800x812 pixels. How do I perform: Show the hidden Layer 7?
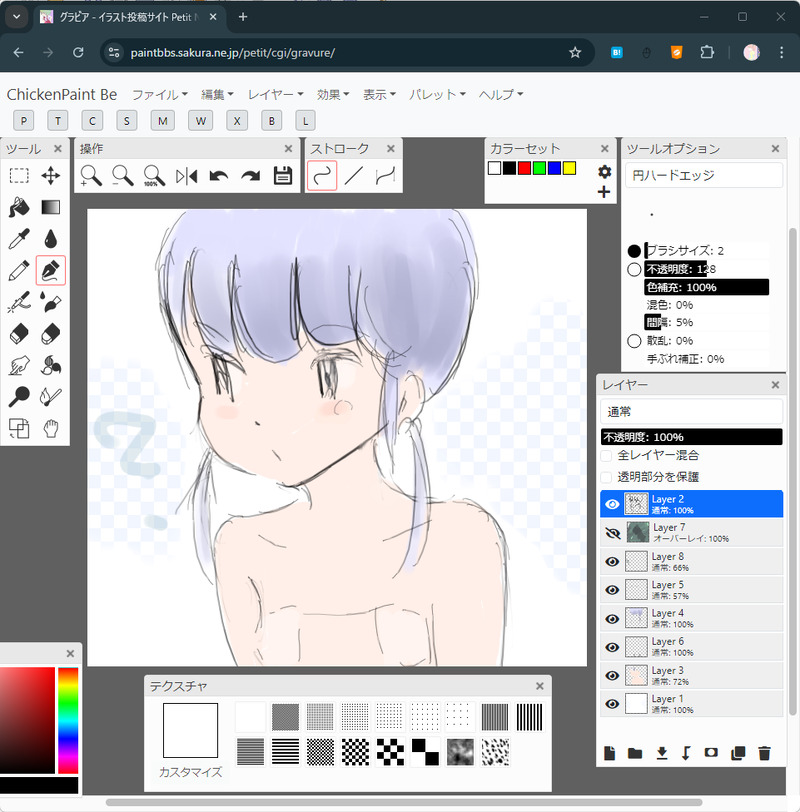[613, 533]
